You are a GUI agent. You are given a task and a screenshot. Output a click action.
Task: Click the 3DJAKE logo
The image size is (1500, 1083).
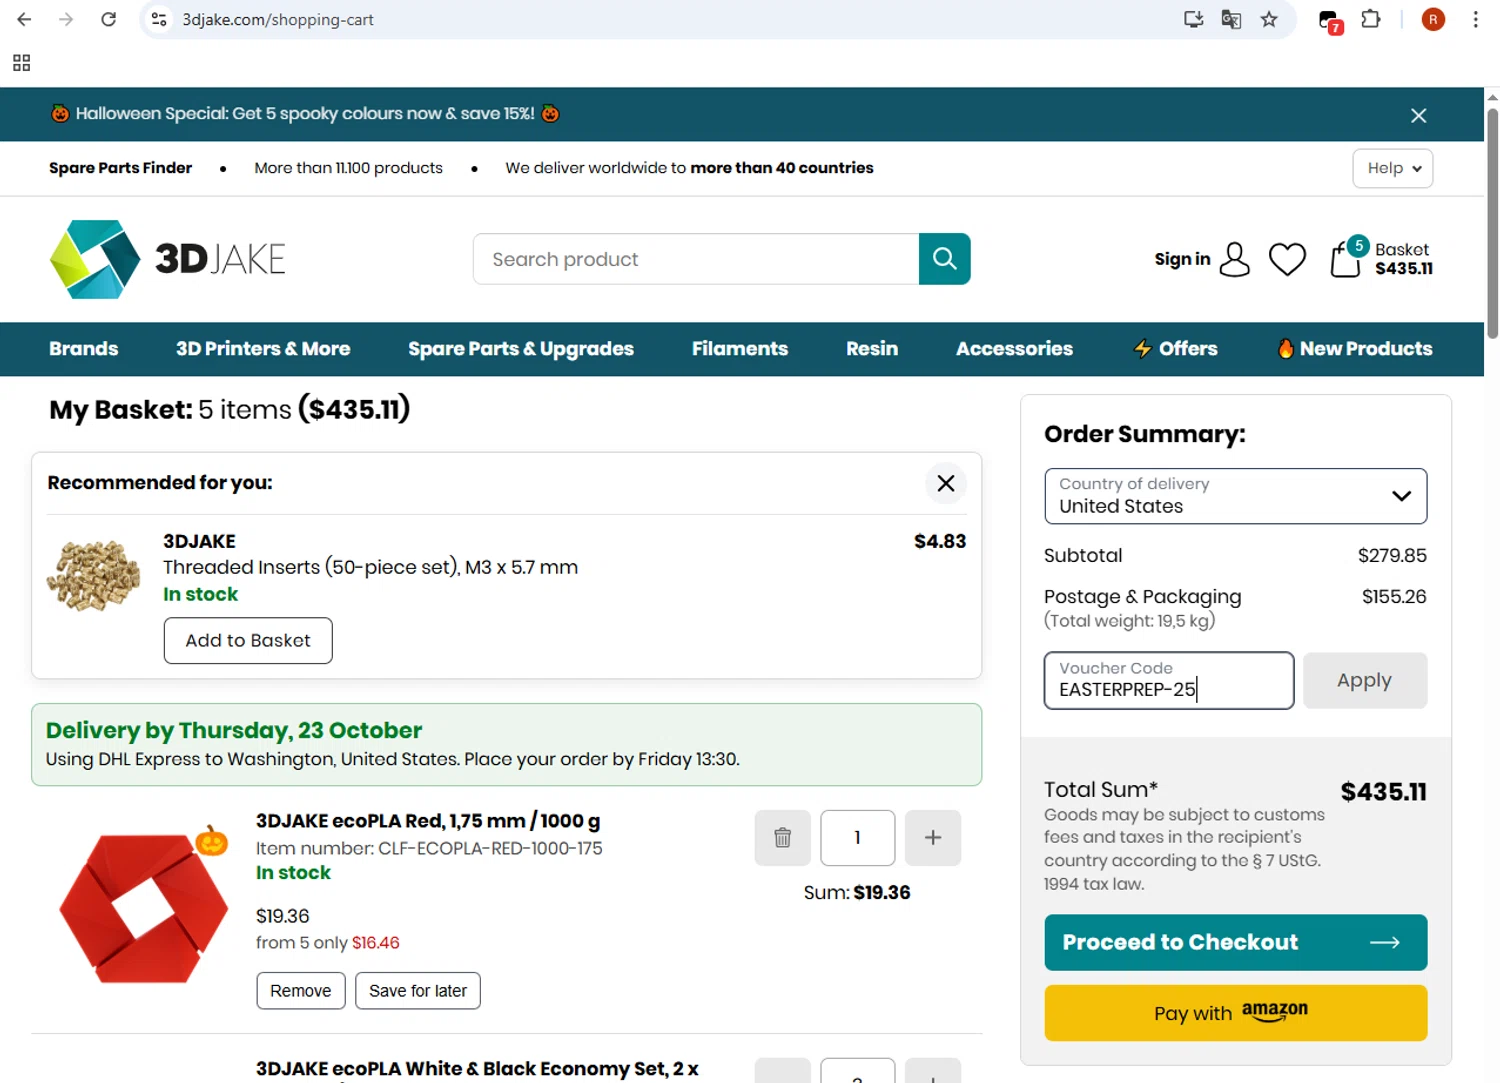click(167, 259)
